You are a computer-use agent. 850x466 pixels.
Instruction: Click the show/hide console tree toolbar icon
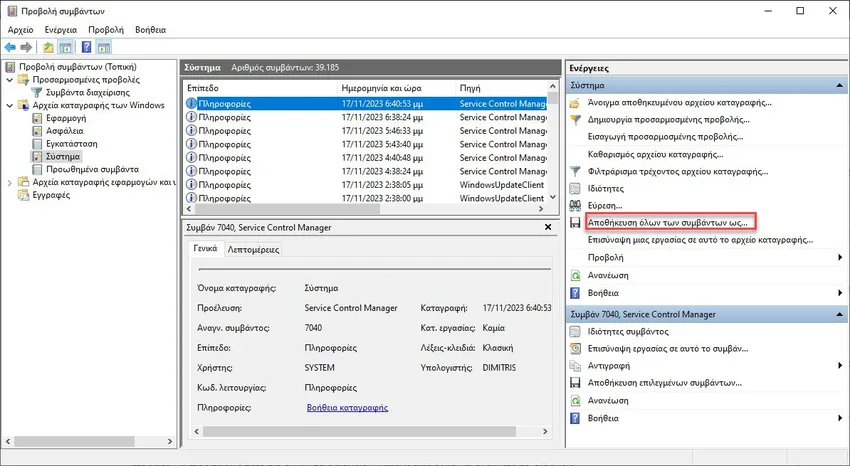coord(66,48)
